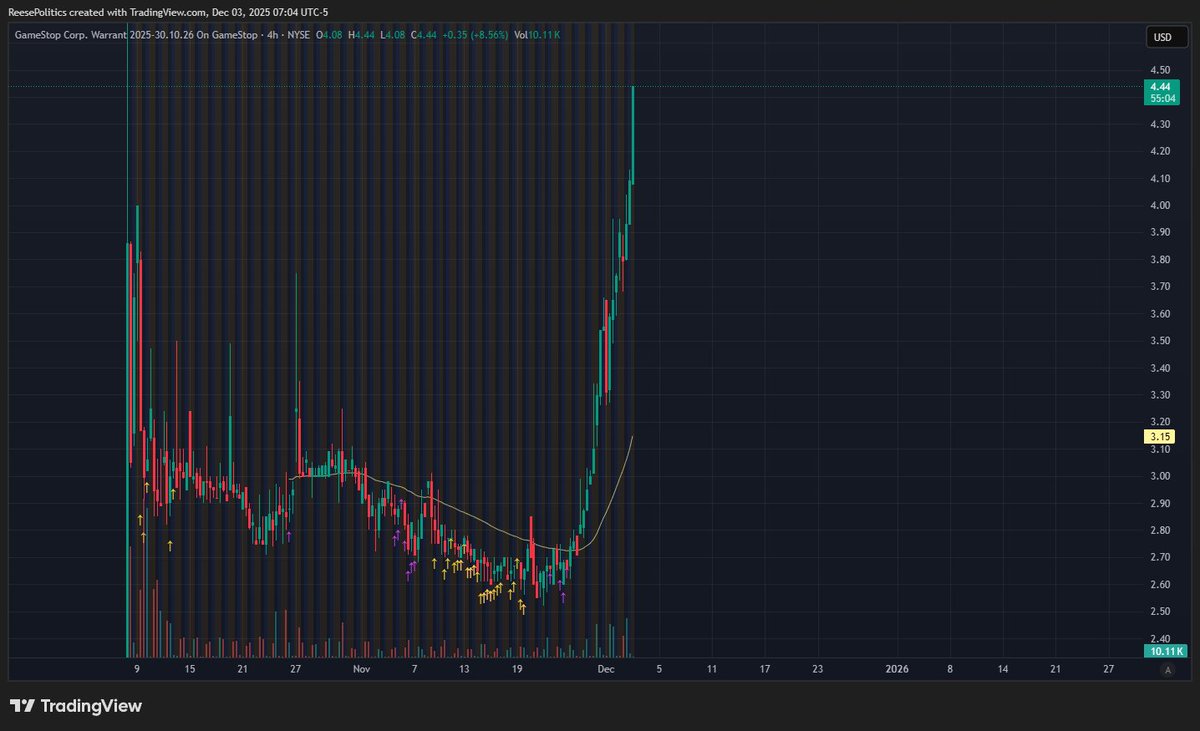The height and width of the screenshot is (731, 1200).
Task: Click the 2.60 price axis label
Action: point(1160,584)
